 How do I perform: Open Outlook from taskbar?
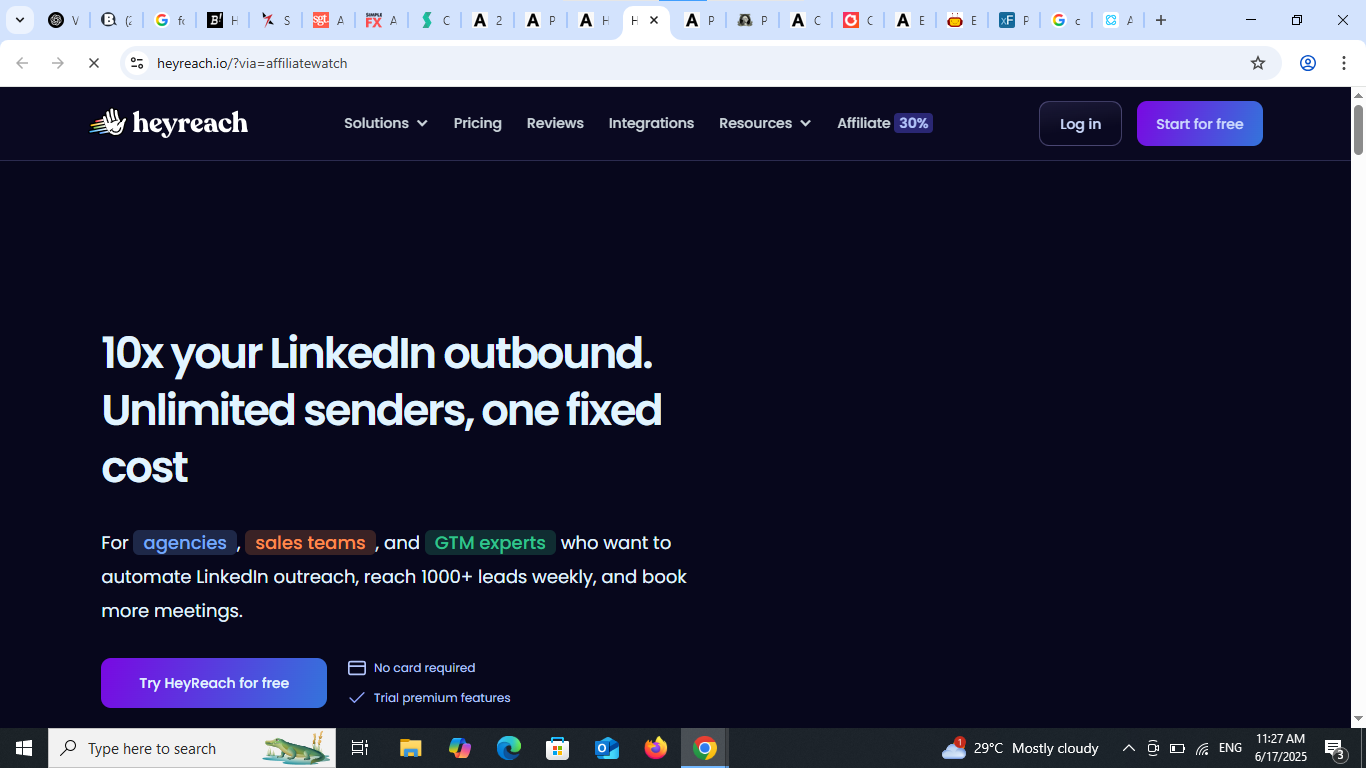click(607, 748)
